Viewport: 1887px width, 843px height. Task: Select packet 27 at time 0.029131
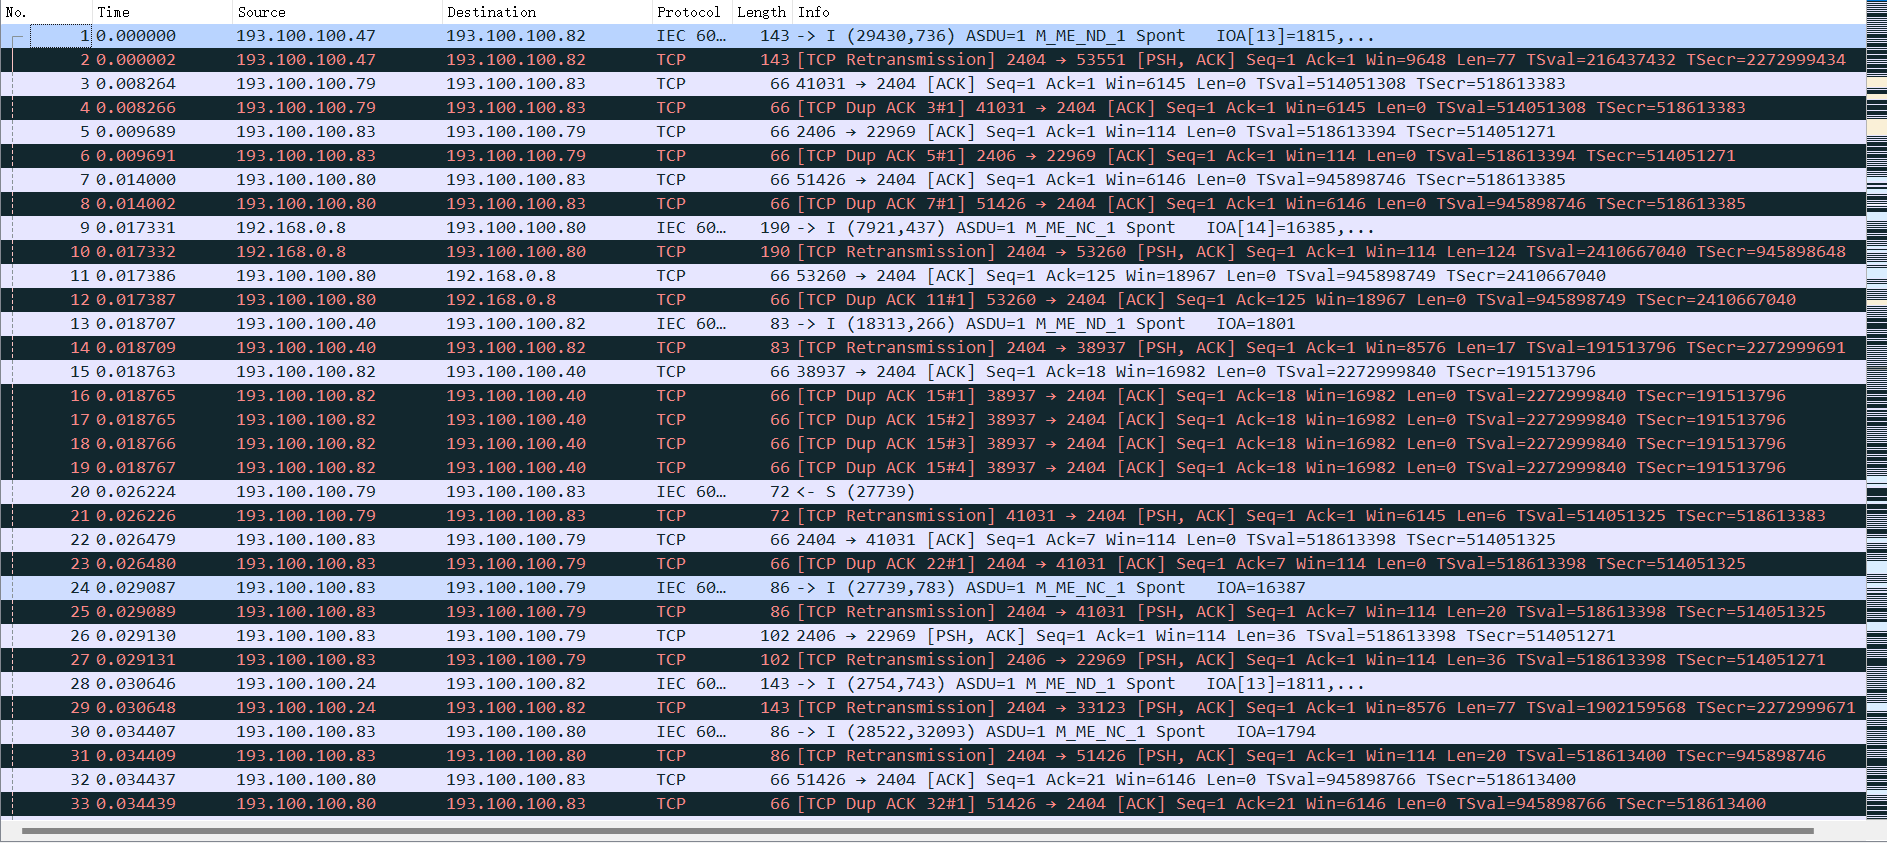click(933, 660)
